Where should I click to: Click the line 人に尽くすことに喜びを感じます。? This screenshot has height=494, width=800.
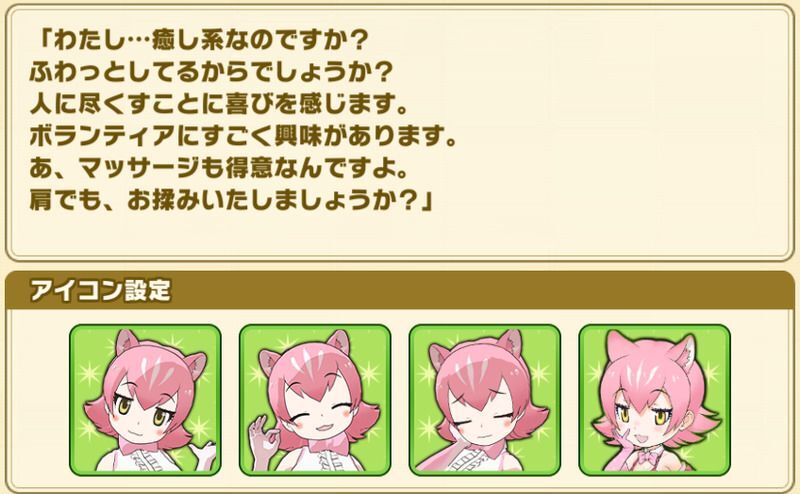(x=219, y=105)
